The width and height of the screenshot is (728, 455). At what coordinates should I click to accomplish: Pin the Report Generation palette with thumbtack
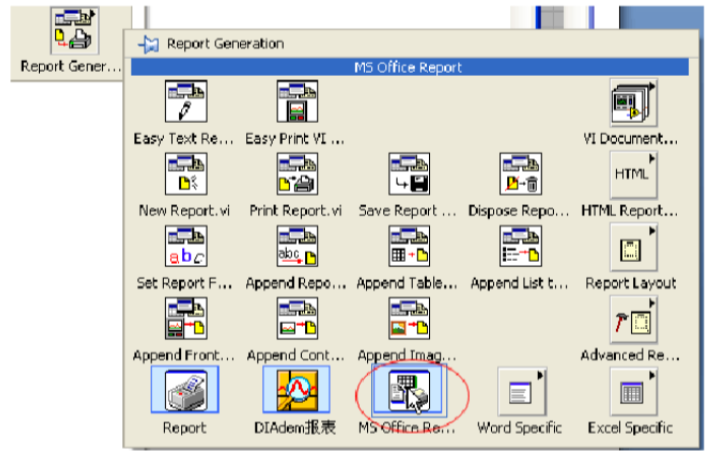click(x=150, y=44)
